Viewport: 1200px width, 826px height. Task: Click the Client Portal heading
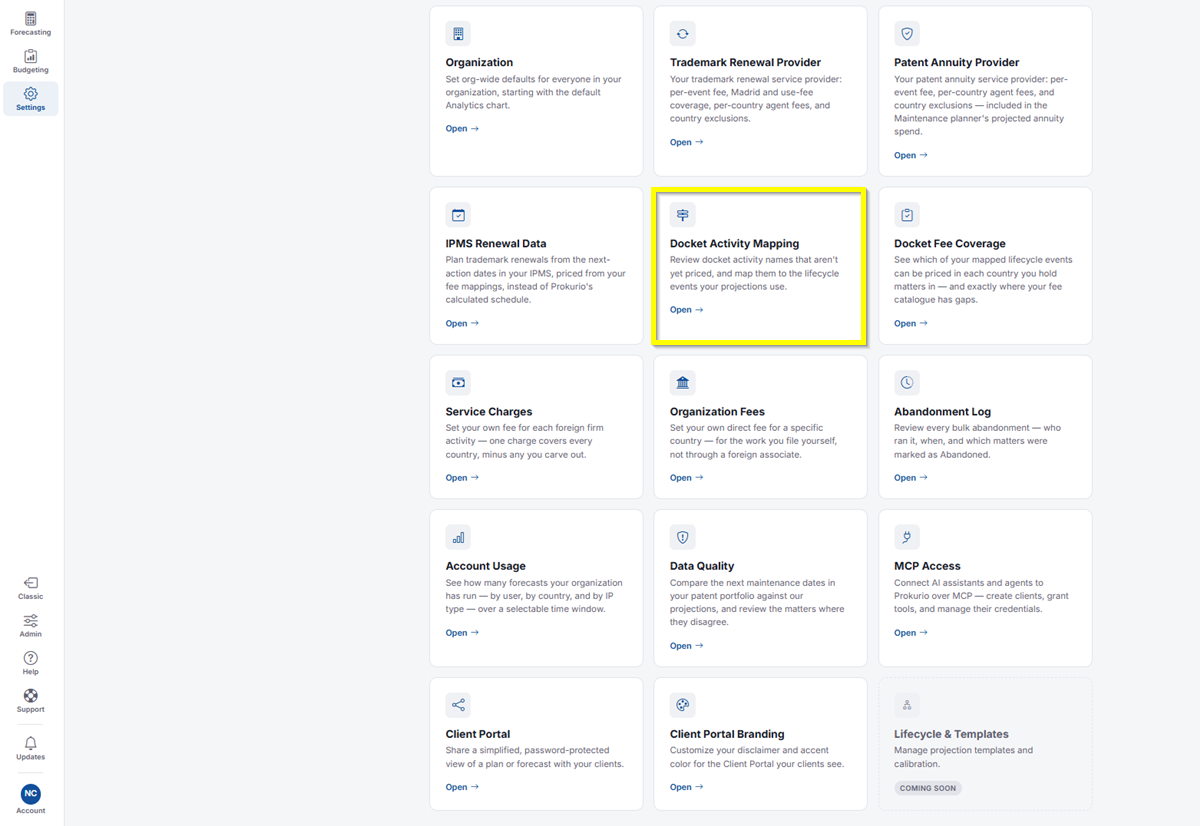(x=480, y=734)
